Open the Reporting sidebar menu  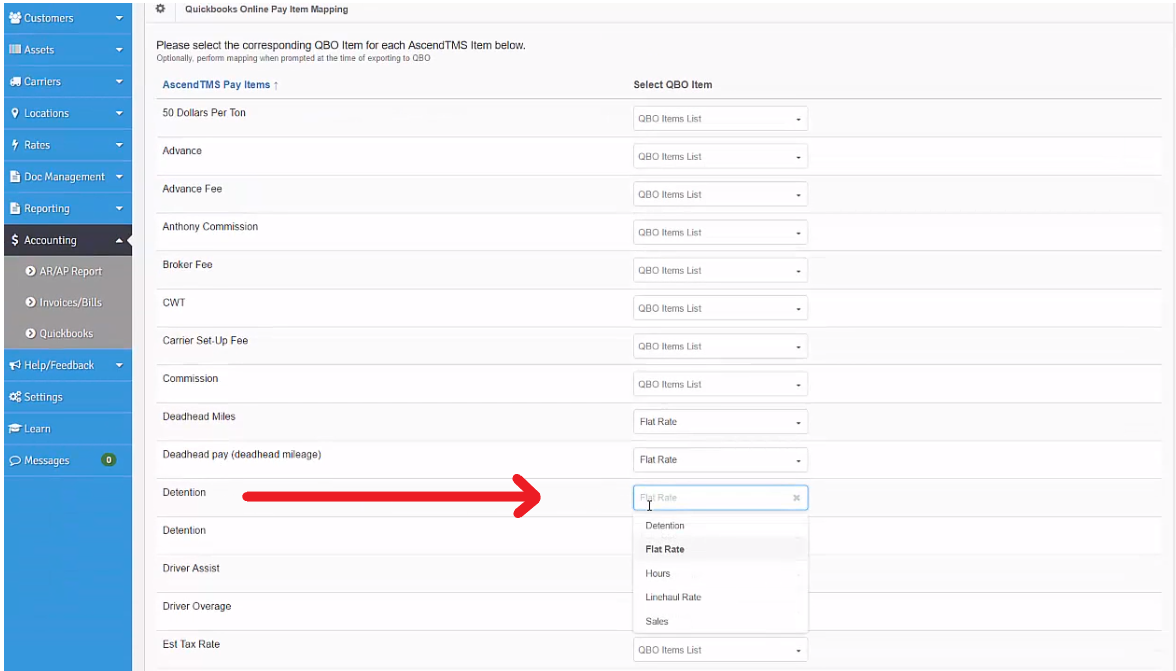tap(68, 208)
